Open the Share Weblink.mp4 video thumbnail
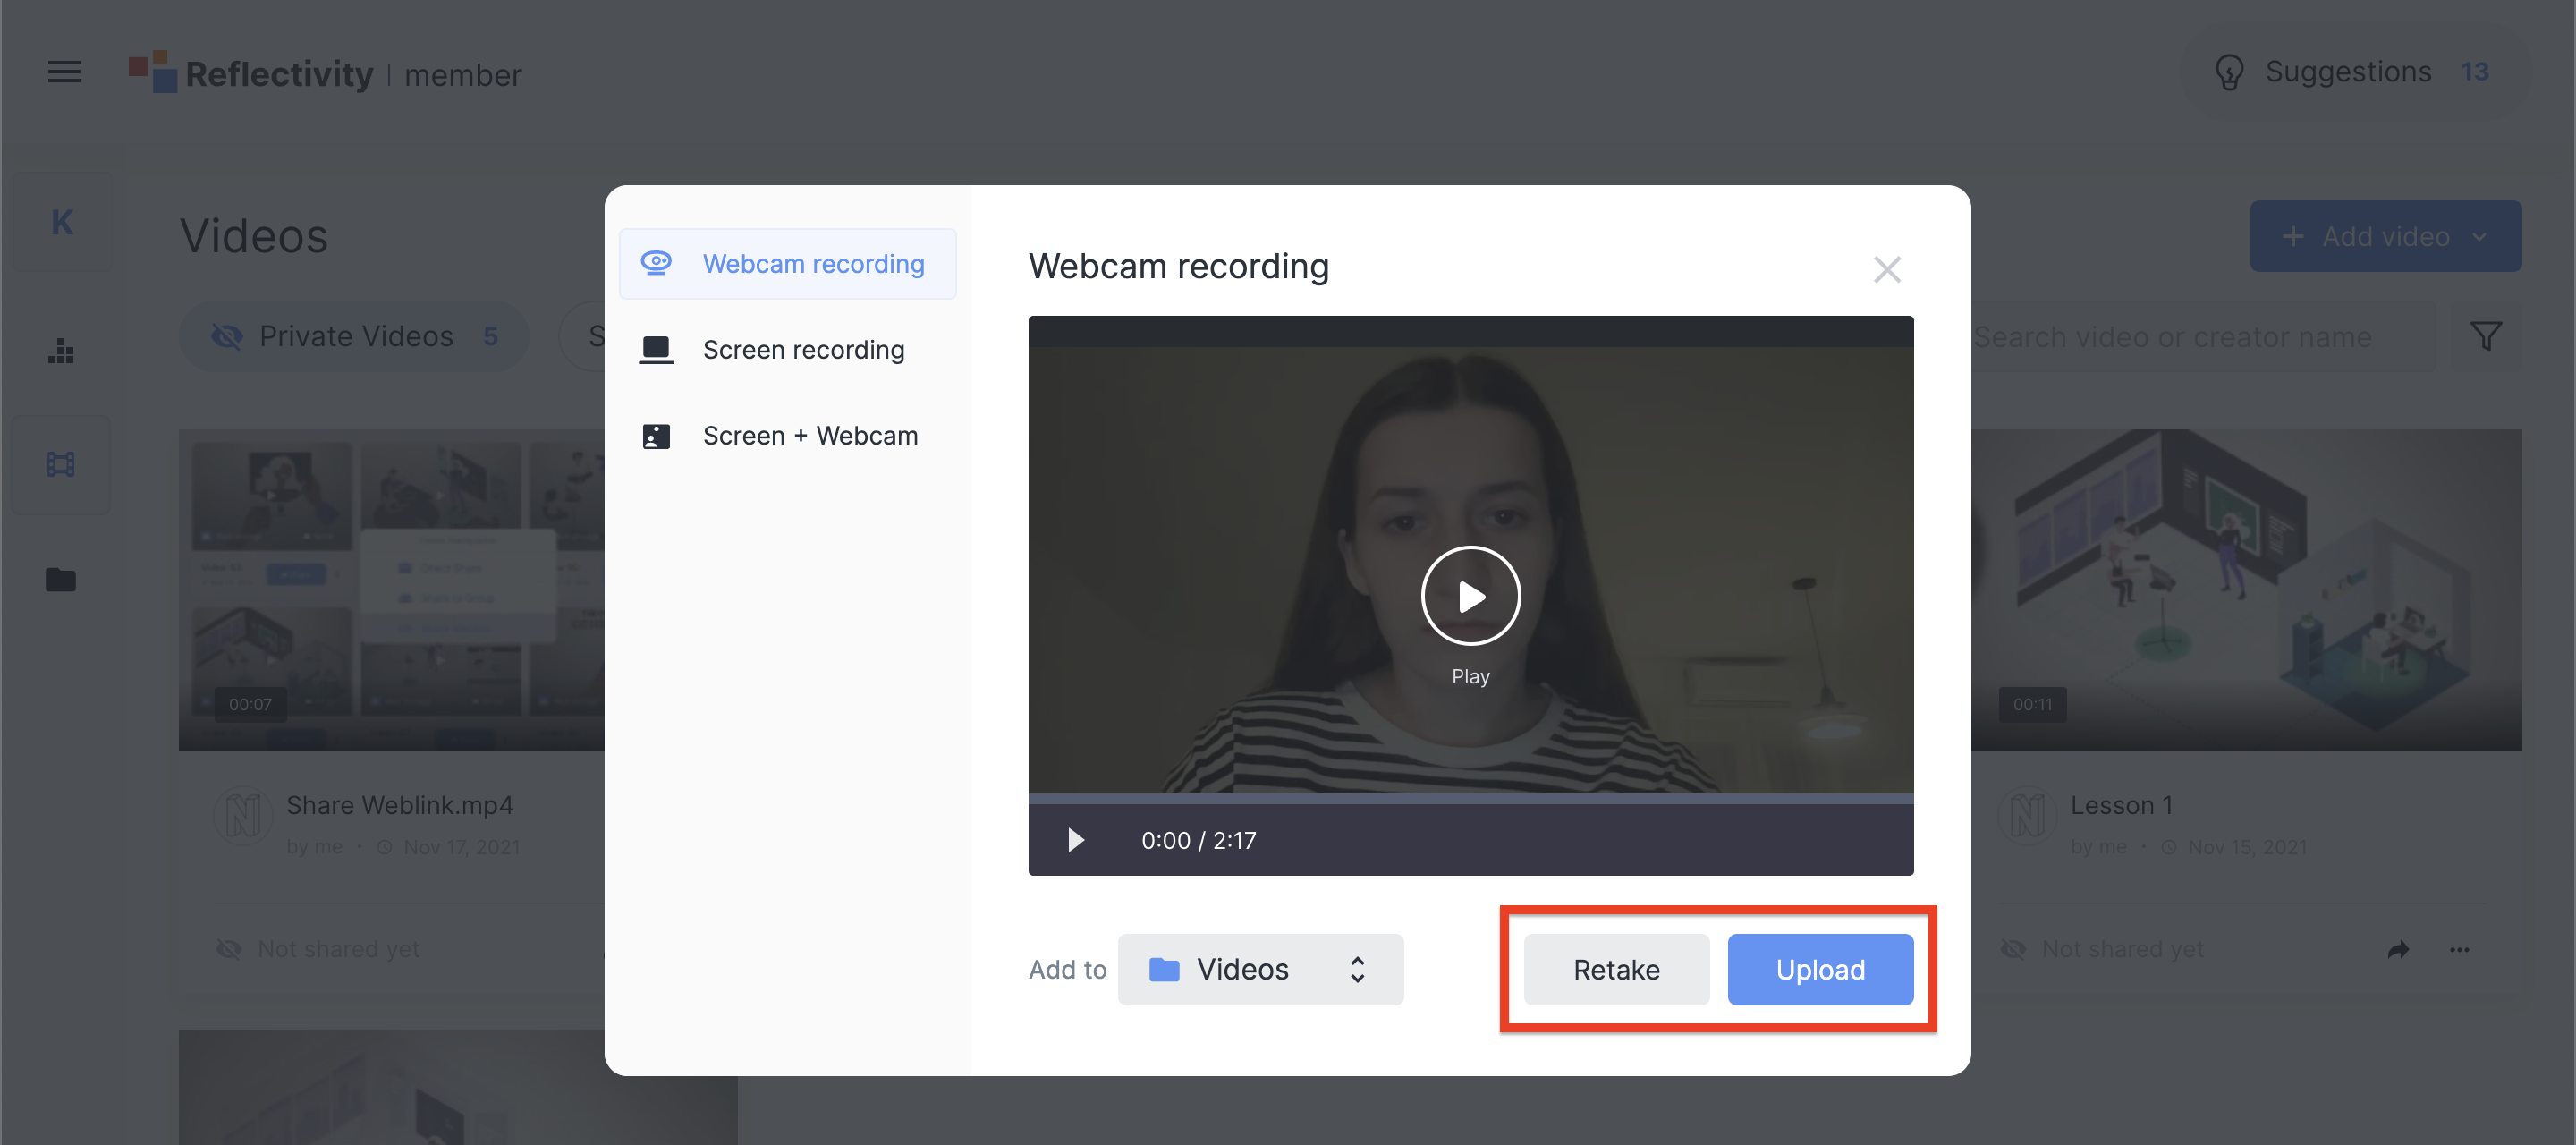 392,590
